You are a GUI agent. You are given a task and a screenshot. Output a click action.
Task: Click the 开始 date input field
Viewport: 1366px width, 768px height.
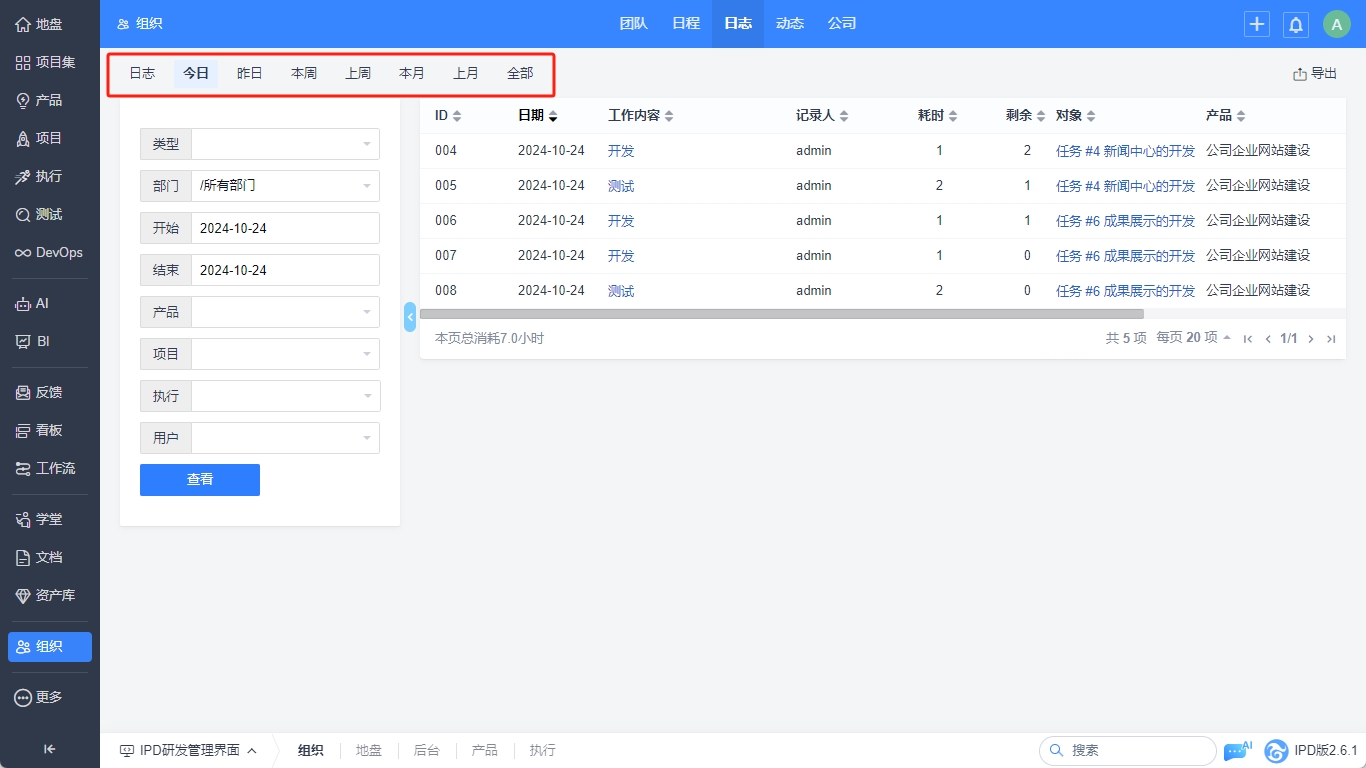click(x=285, y=228)
